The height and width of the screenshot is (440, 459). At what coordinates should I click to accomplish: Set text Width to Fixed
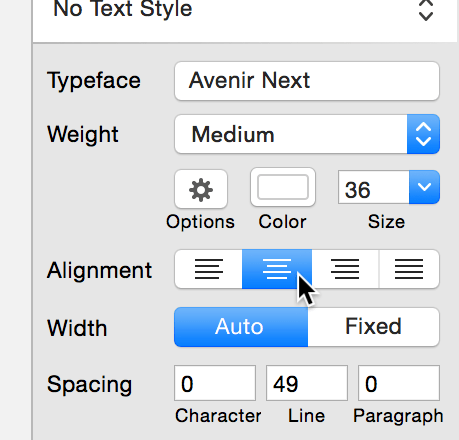pos(374,327)
